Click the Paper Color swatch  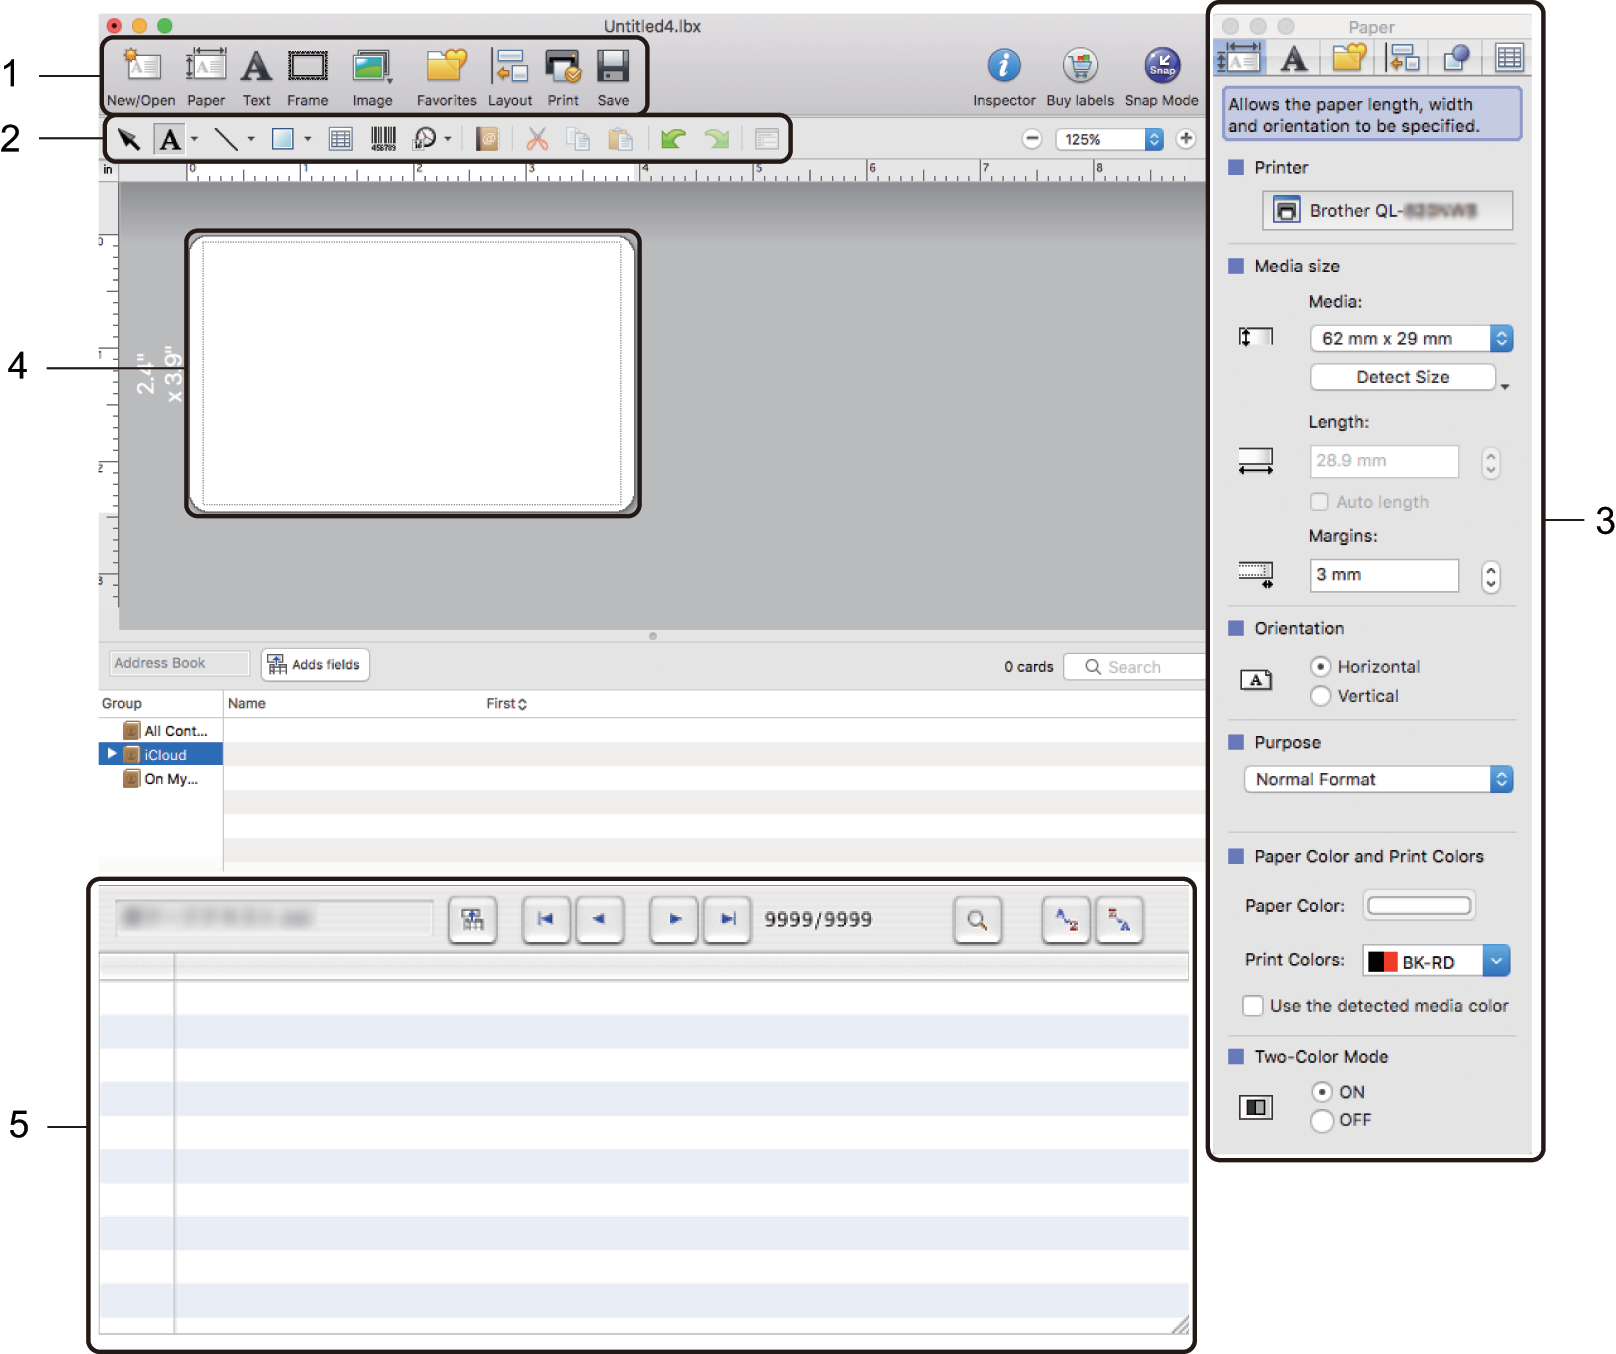(1419, 905)
